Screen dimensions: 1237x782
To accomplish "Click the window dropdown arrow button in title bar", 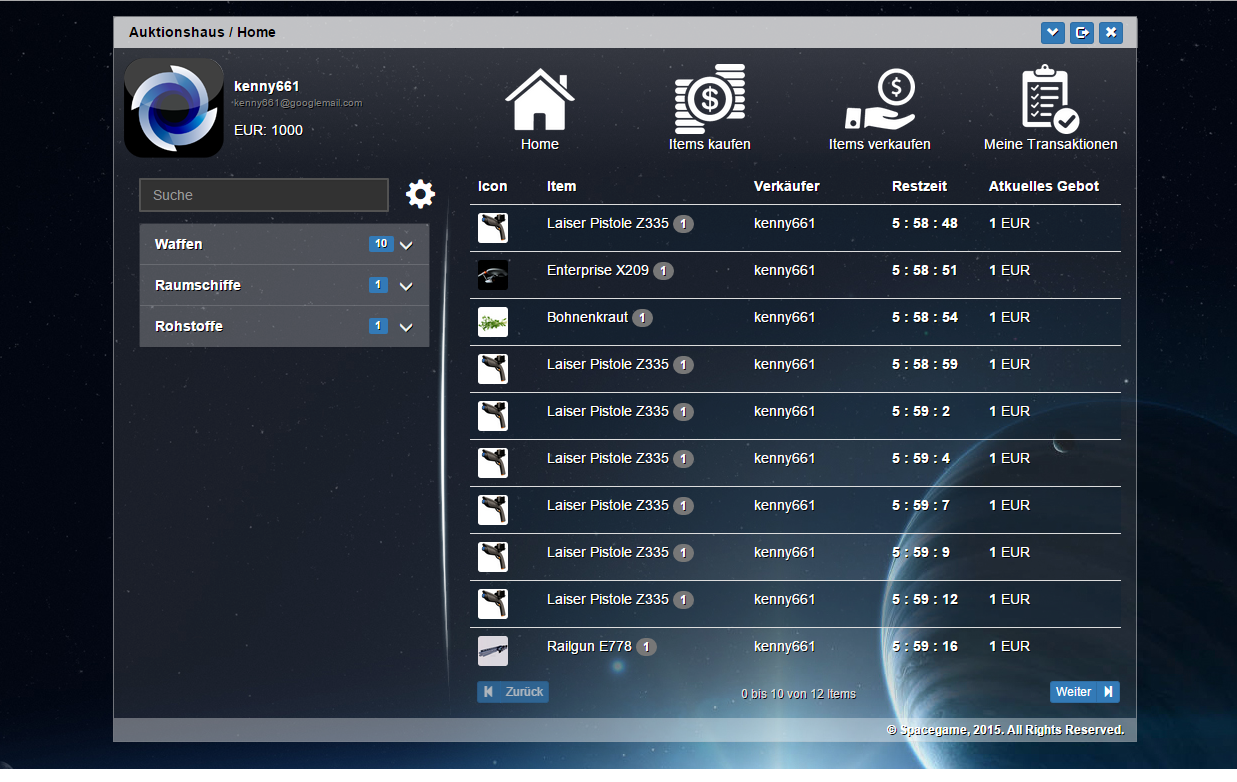I will [1052, 33].
